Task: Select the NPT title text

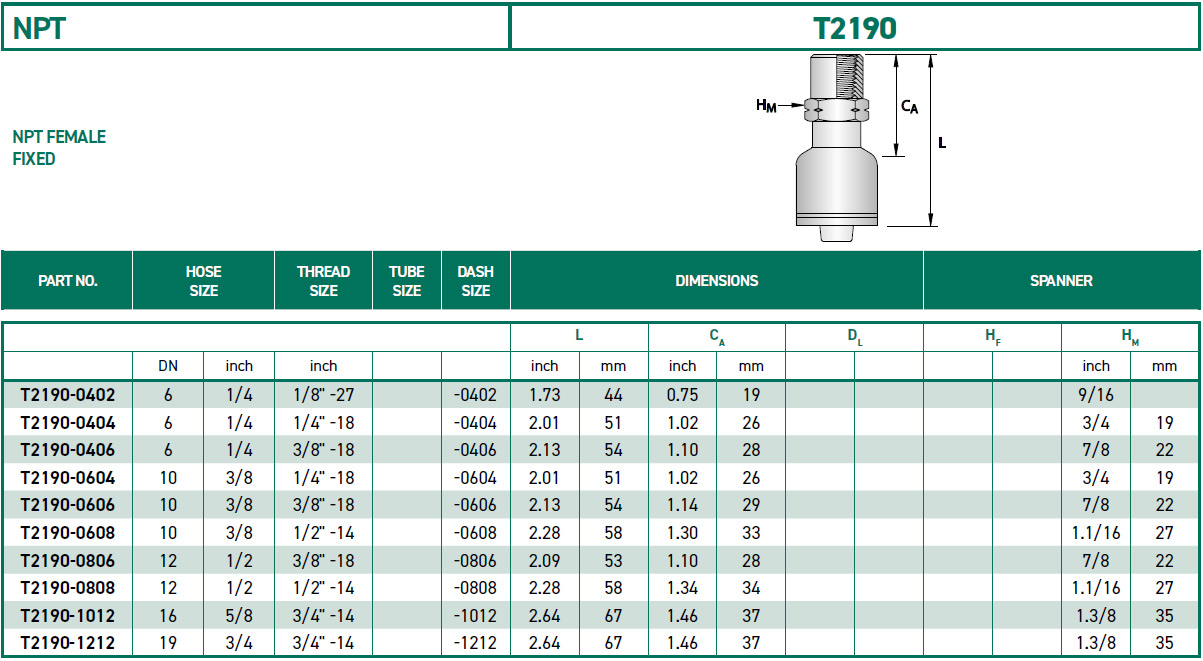Action: 40,27
